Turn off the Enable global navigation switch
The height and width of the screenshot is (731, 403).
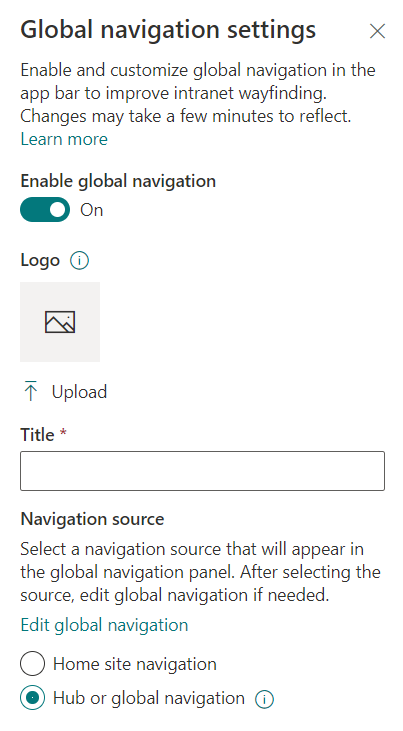click(x=45, y=210)
